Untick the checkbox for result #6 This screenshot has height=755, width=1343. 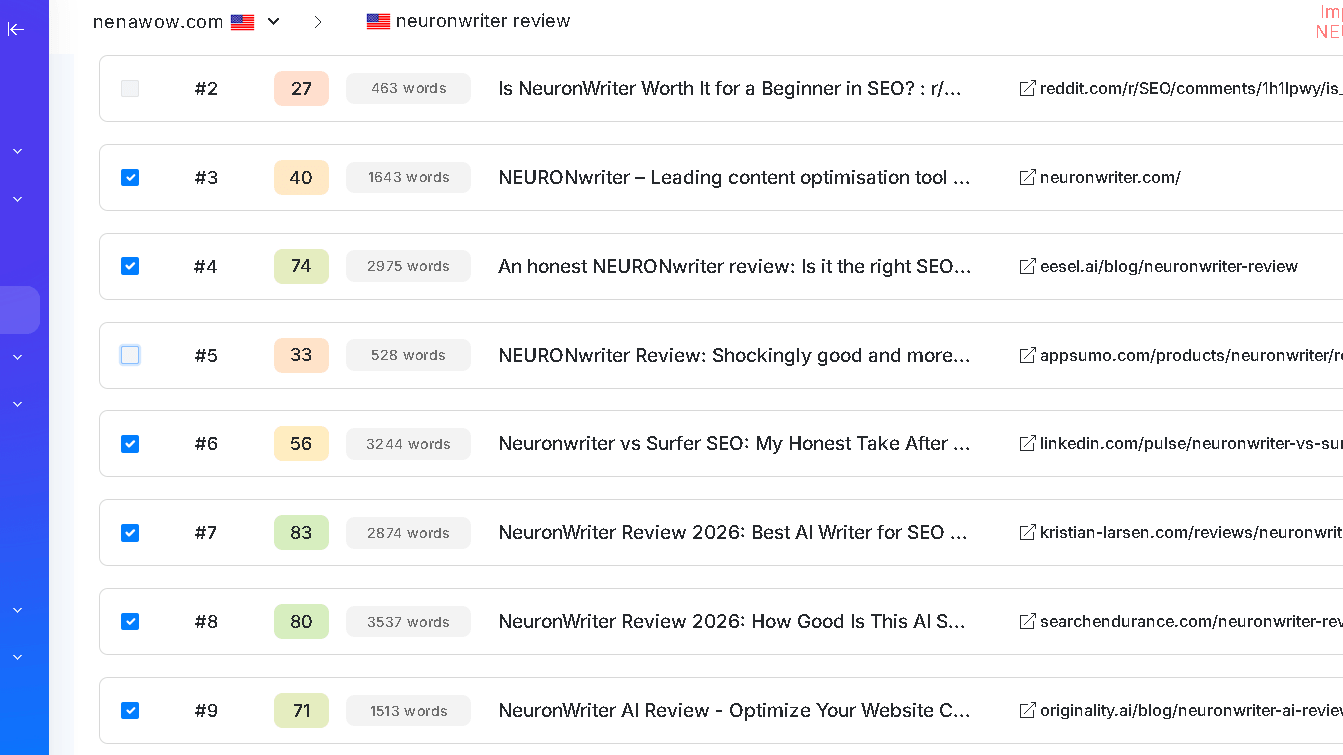click(130, 443)
